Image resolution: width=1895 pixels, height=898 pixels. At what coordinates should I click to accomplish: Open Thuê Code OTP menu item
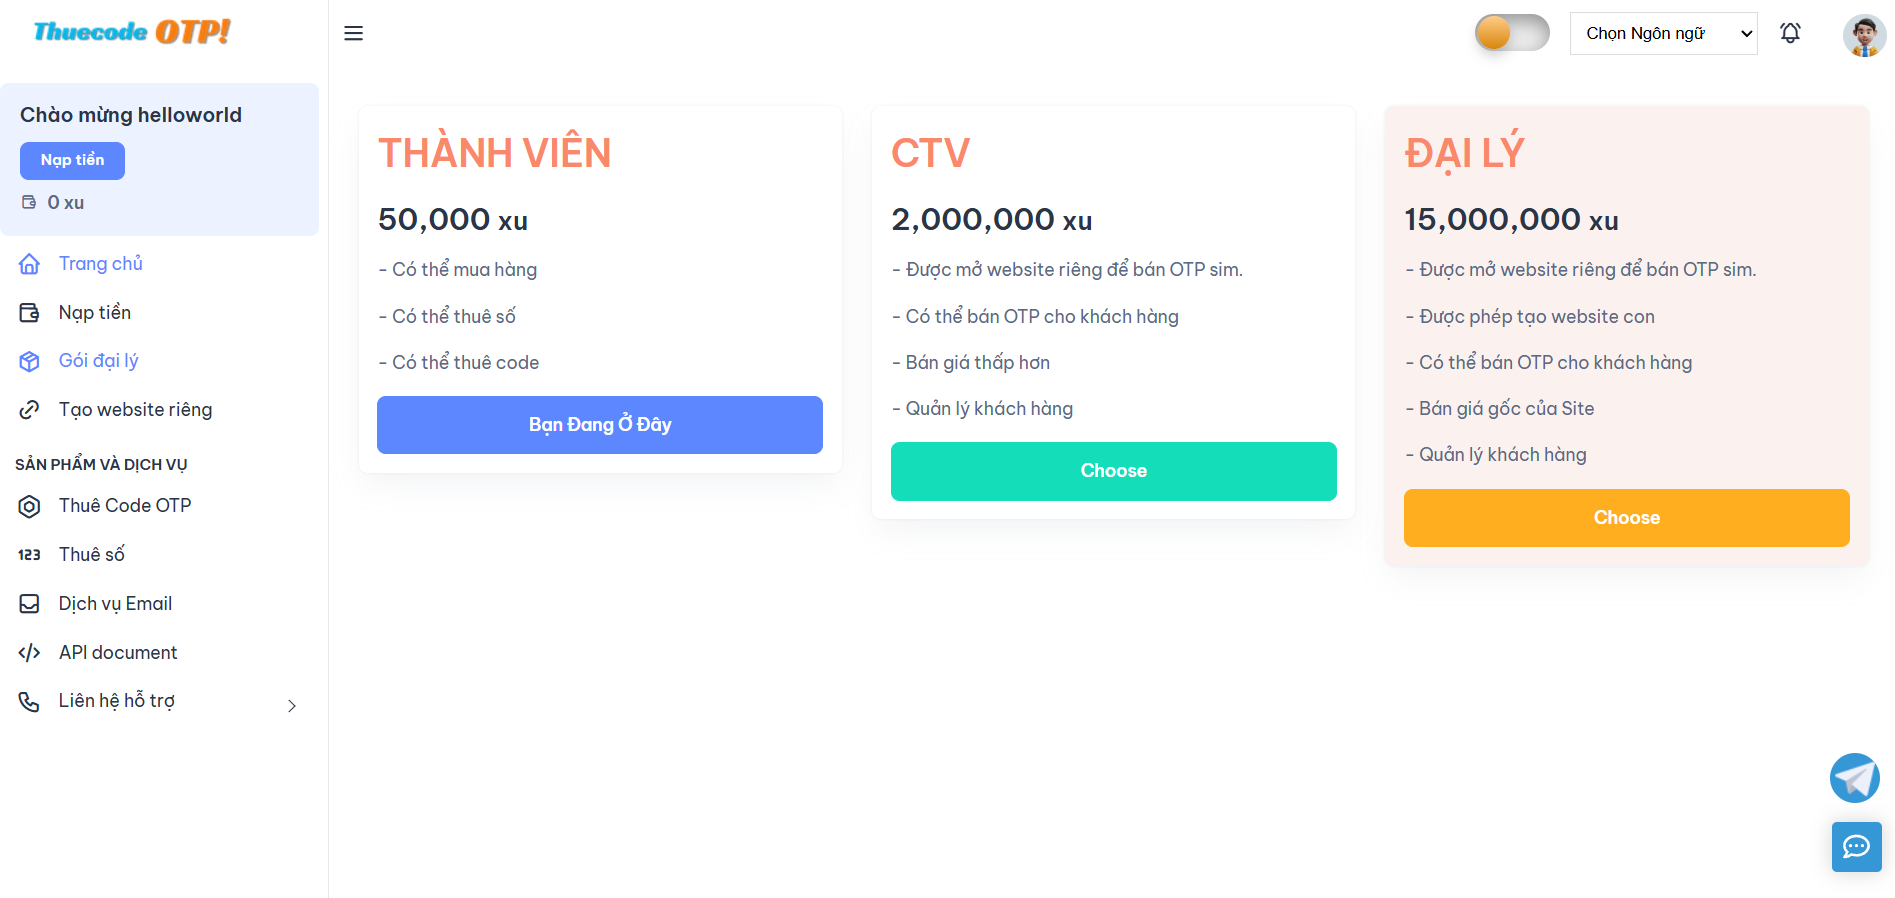125,506
